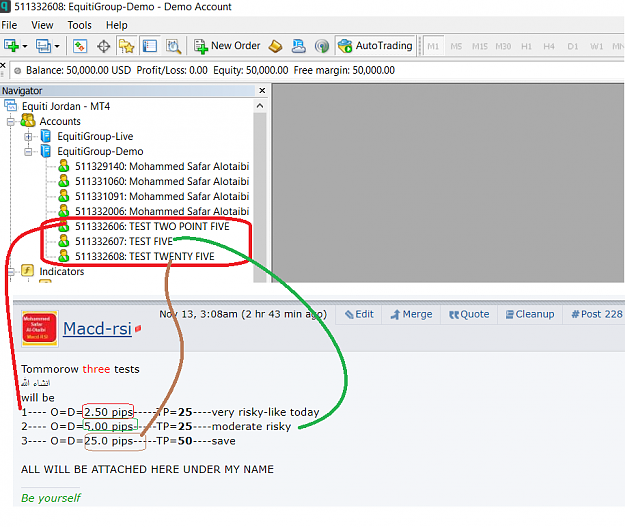The width and height of the screenshot is (625, 527).
Task: Select the H1 timeframe button
Action: coord(527,46)
